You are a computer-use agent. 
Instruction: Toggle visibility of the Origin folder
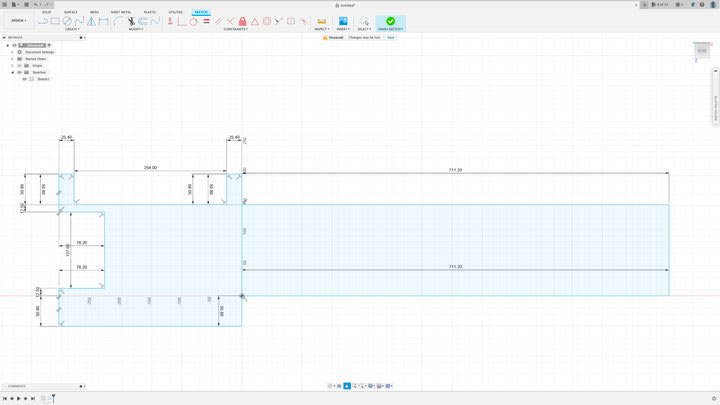pyautogui.click(x=20, y=66)
